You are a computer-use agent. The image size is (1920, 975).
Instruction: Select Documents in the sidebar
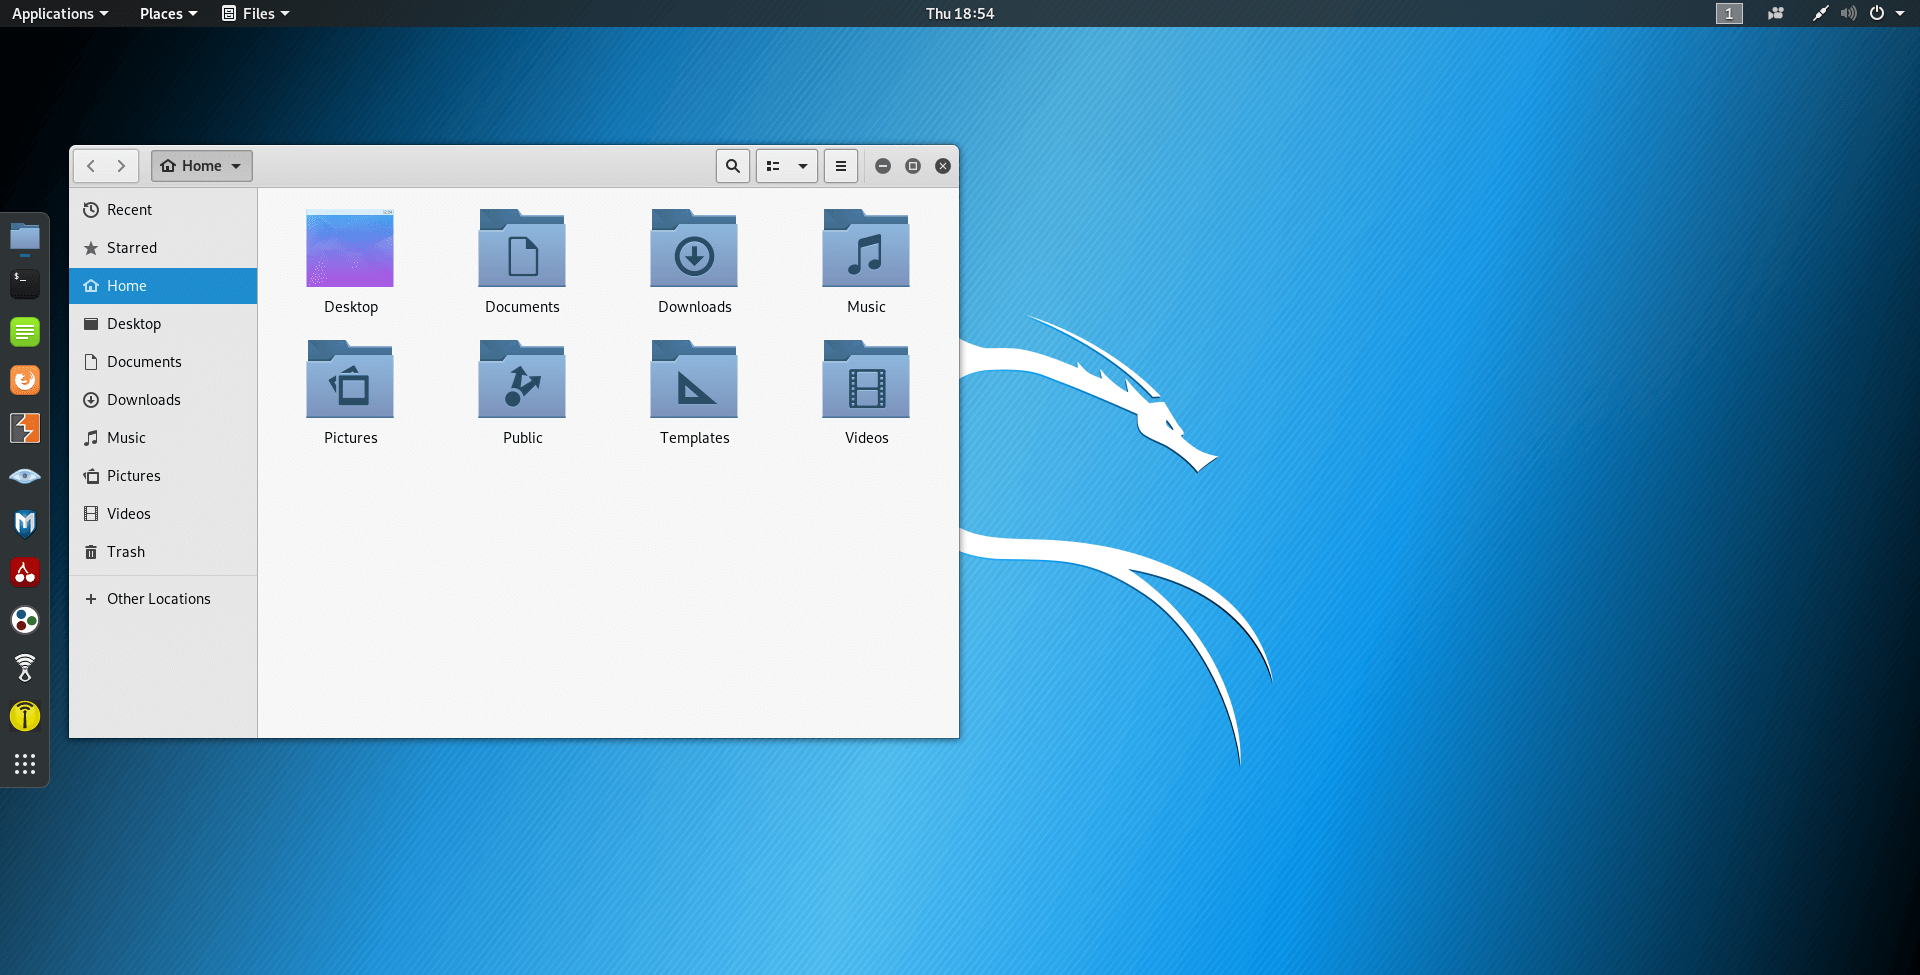point(163,362)
